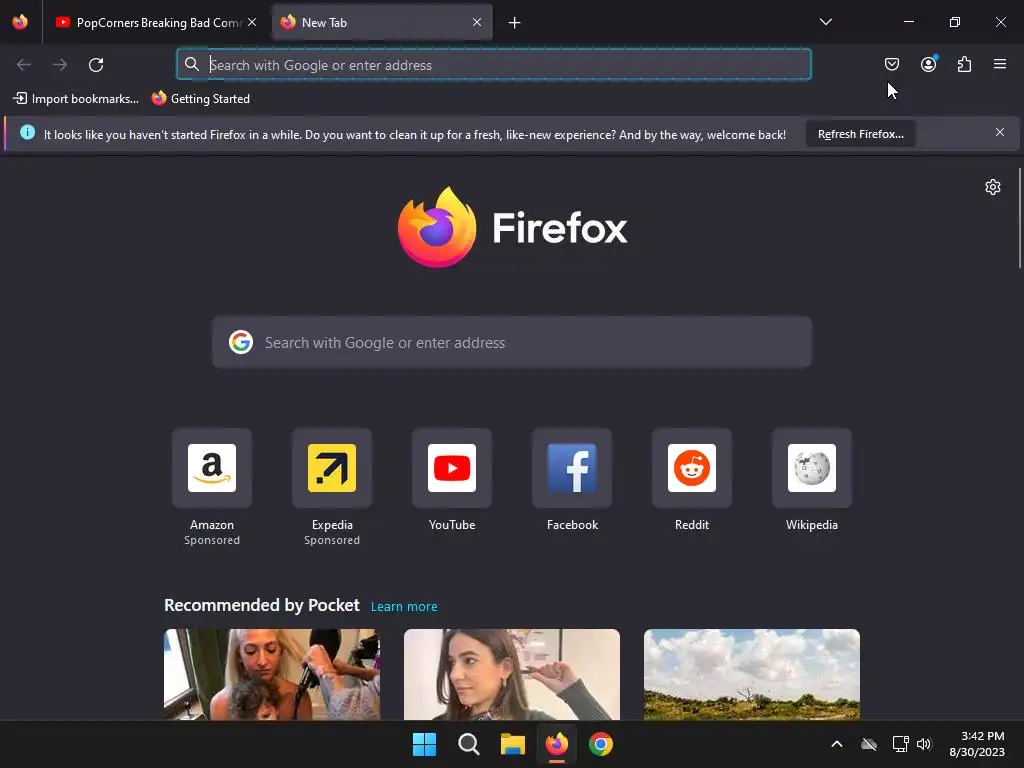Screen dimensions: 1024x768
Task: Click the search magnifier in address bar
Action: click(x=191, y=64)
